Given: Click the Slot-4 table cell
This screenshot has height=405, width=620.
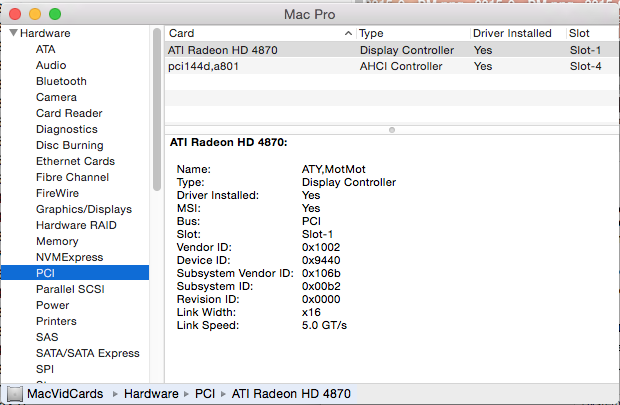Looking at the screenshot, I should coord(586,66).
